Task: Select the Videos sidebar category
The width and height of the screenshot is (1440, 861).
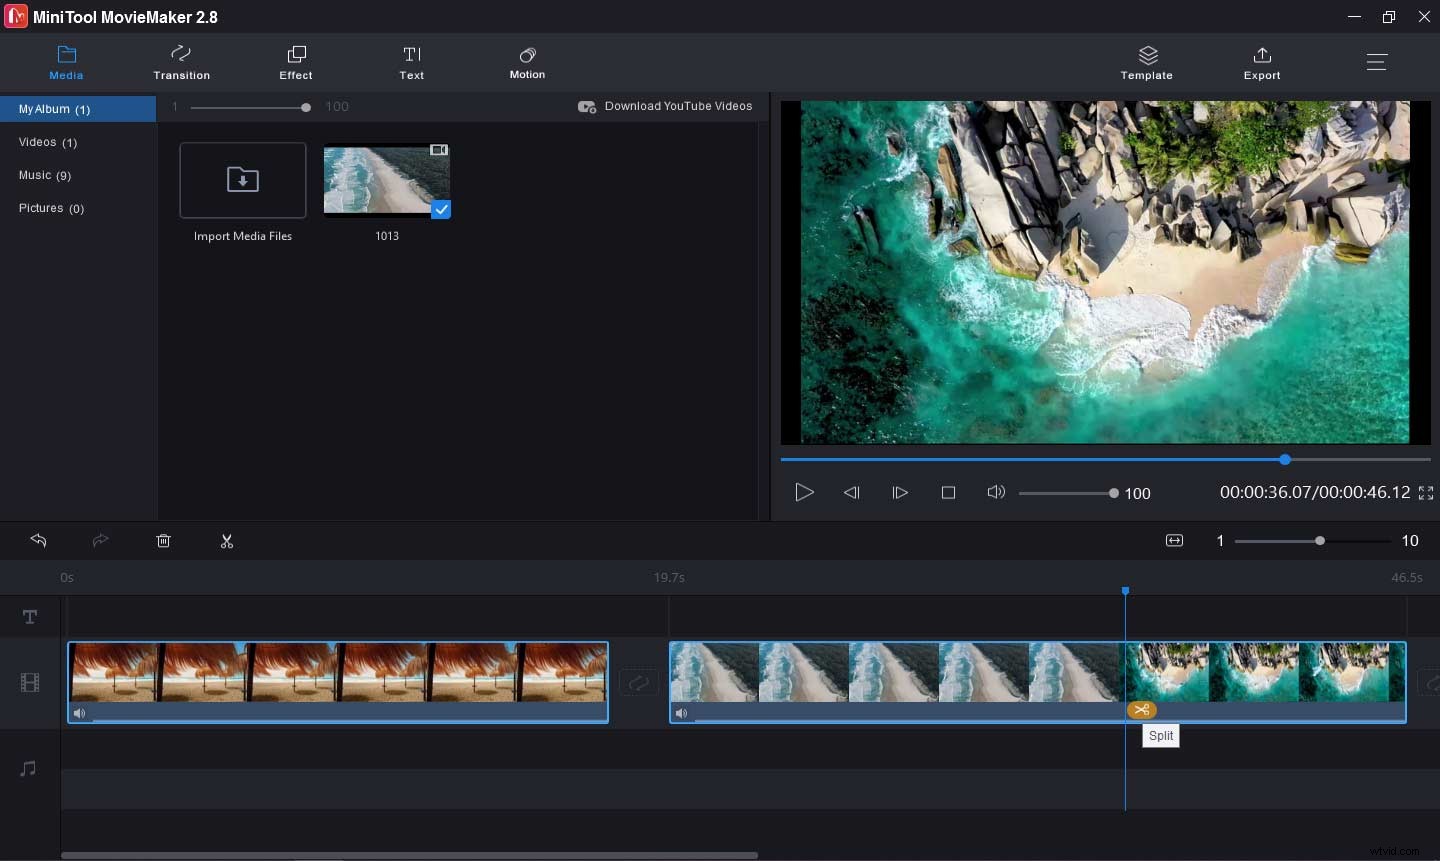Action: (47, 142)
